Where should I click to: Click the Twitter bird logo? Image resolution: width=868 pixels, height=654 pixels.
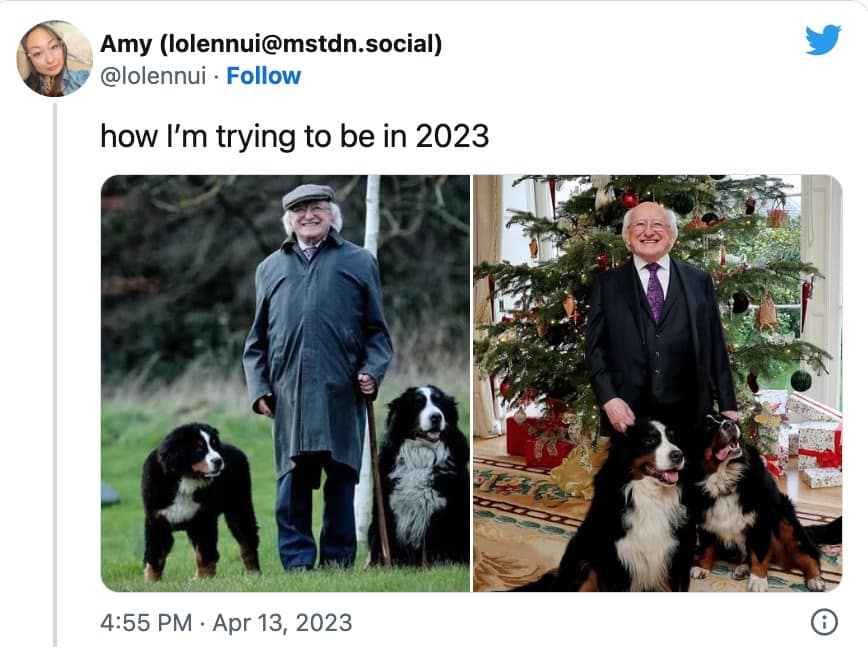coord(823,40)
